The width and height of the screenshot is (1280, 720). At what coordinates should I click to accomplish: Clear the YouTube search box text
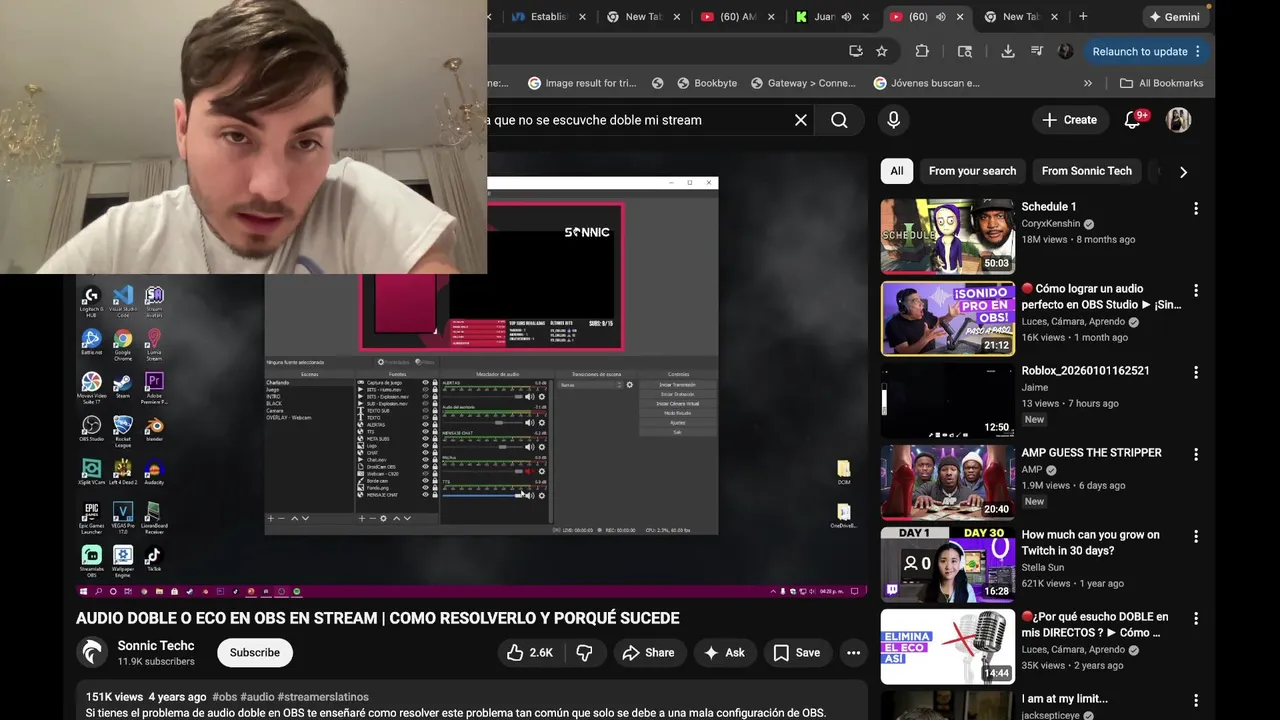click(801, 120)
